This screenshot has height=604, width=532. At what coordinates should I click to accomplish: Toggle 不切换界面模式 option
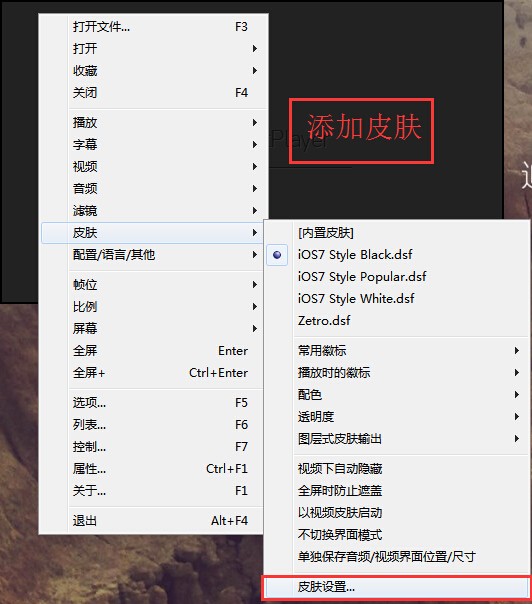pos(397,534)
